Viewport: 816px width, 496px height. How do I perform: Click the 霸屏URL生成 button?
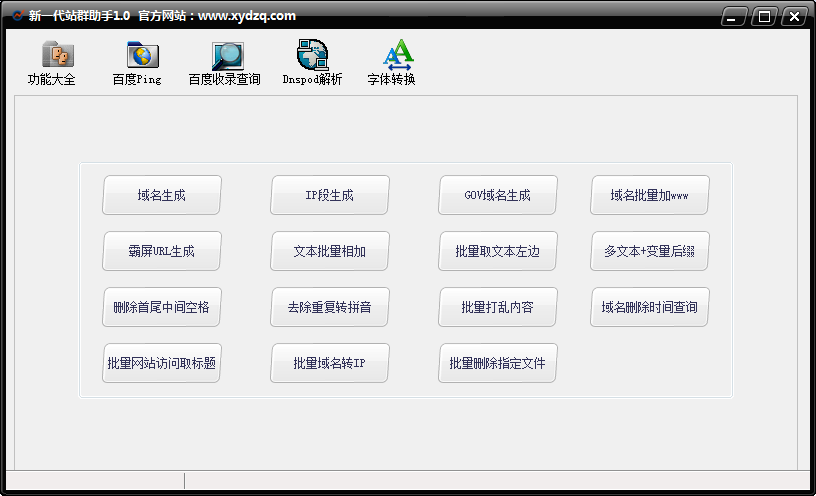[x=162, y=251]
